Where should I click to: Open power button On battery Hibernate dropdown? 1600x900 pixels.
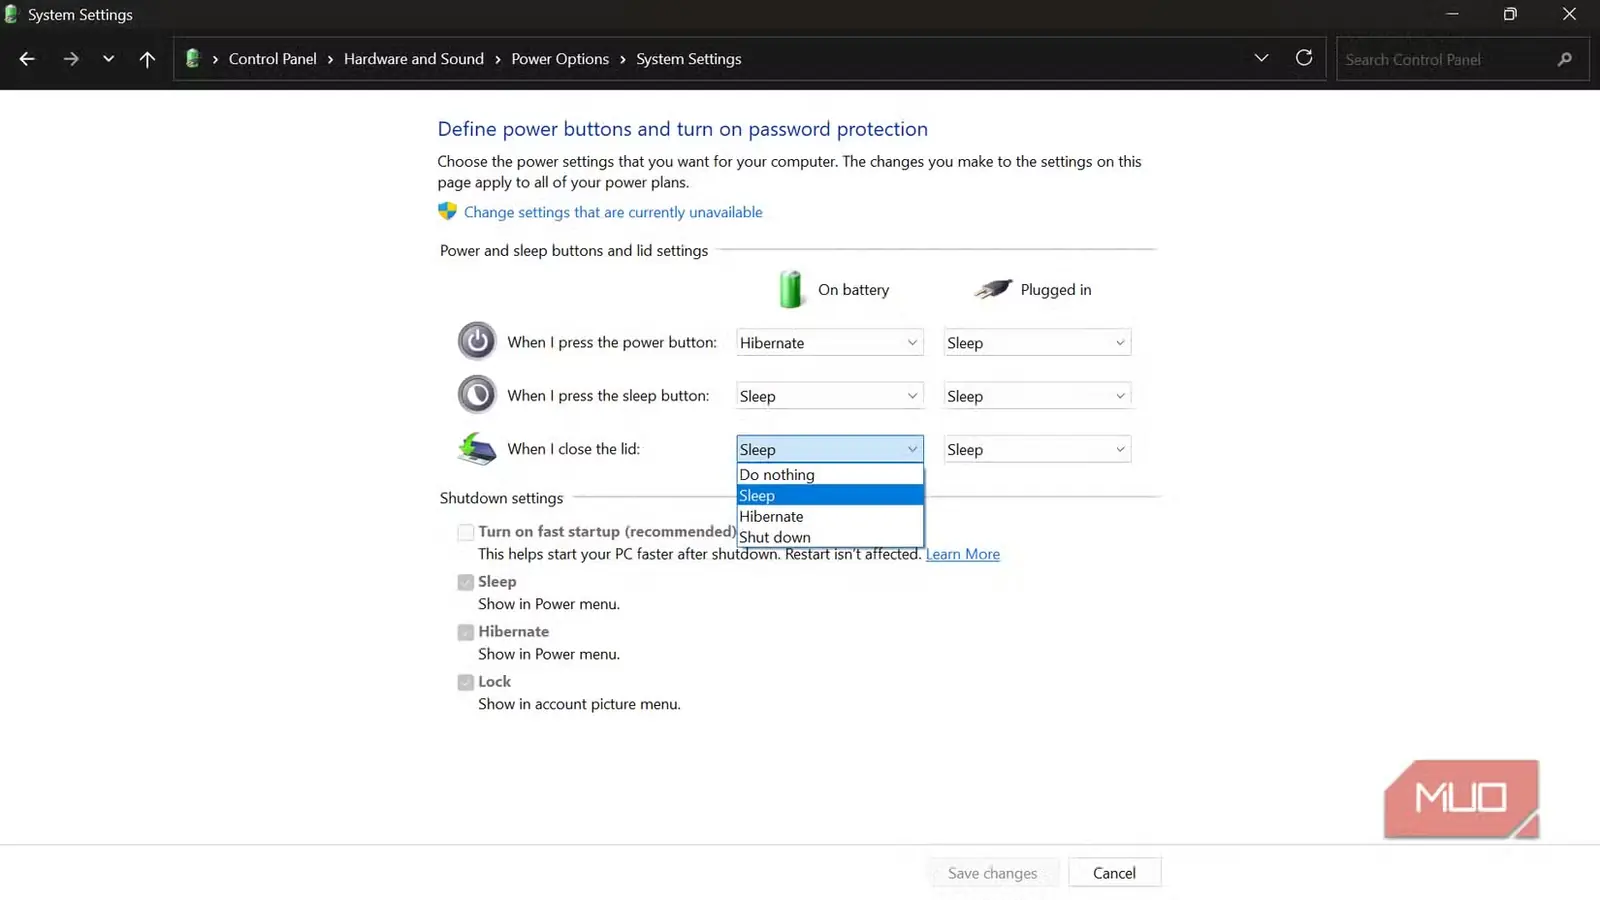pos(830,342)
